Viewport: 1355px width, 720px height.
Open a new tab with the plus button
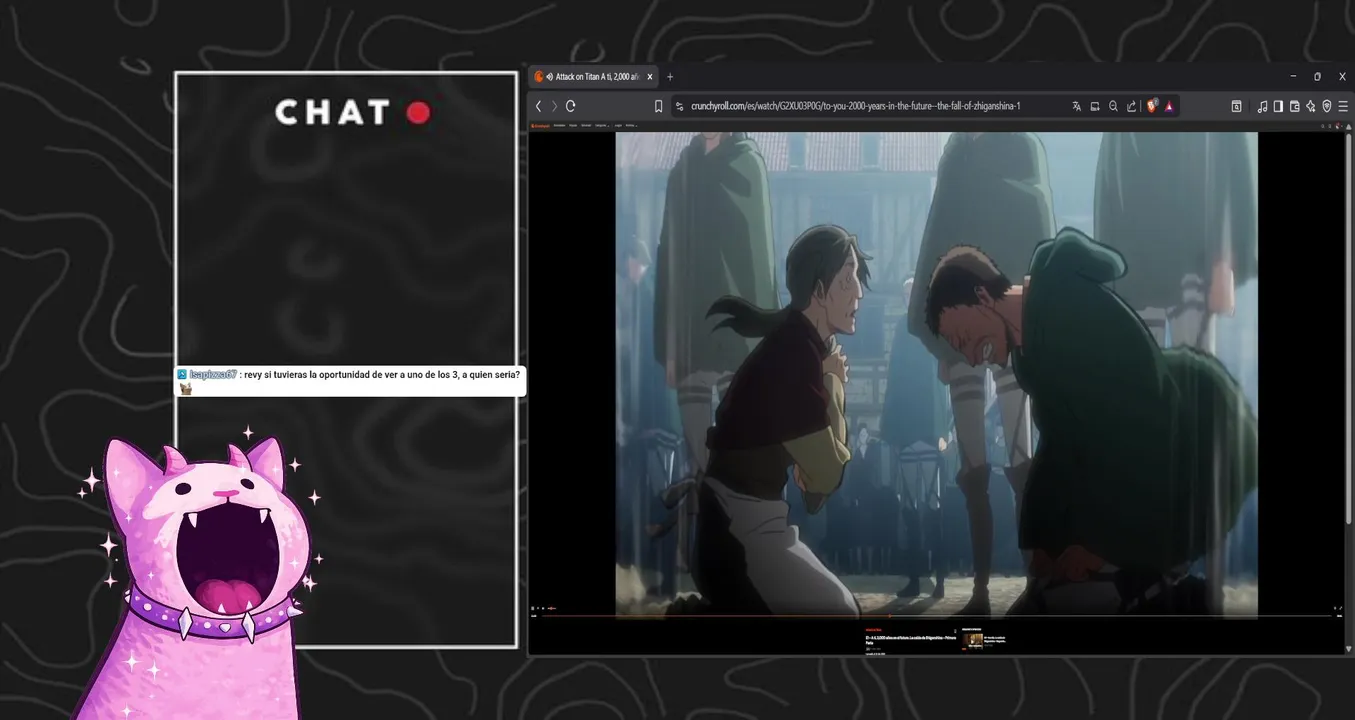[670, 77]
